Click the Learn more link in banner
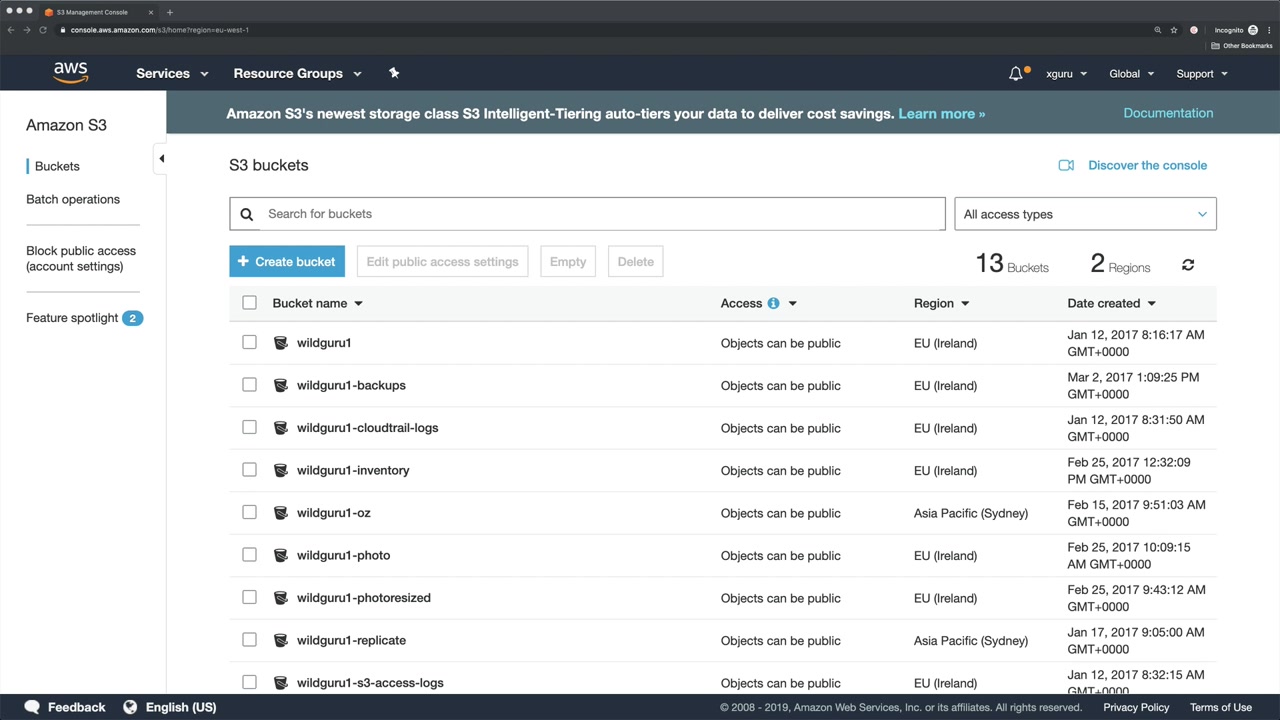1280x720 pixels. coord(941,114)
